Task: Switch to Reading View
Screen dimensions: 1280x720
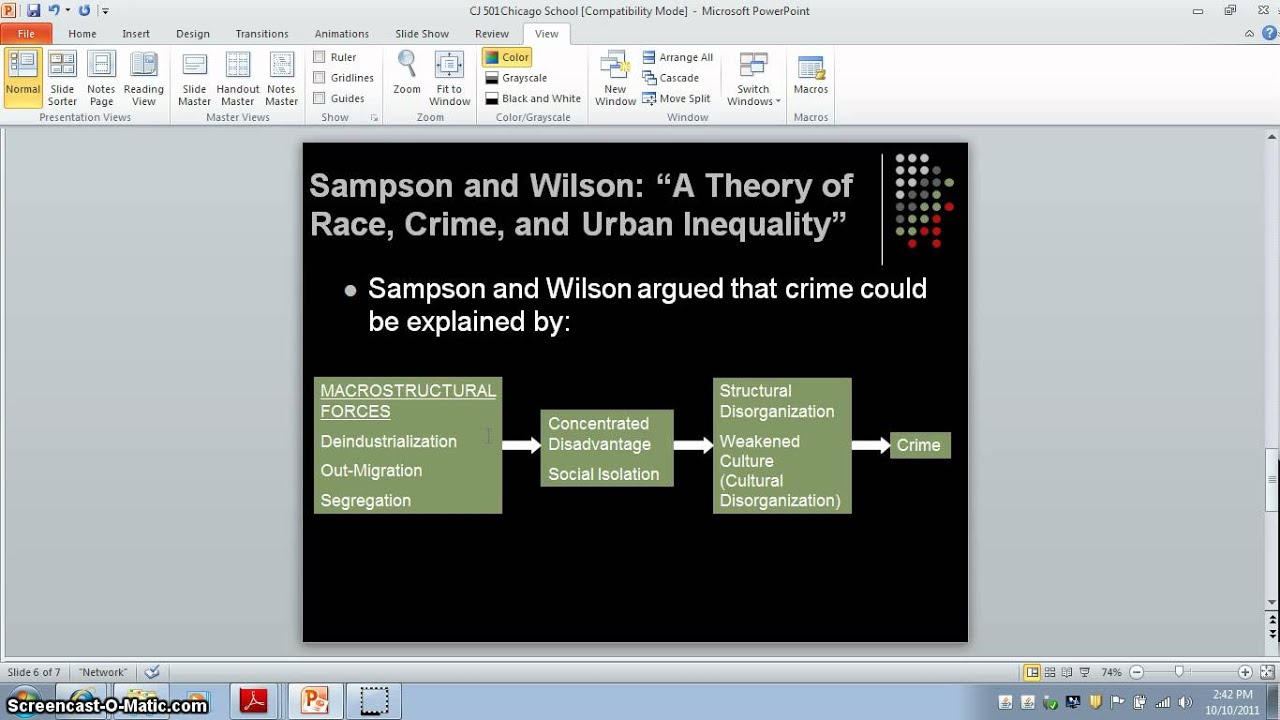Action: pyautogui.click(x=144, y=79)
